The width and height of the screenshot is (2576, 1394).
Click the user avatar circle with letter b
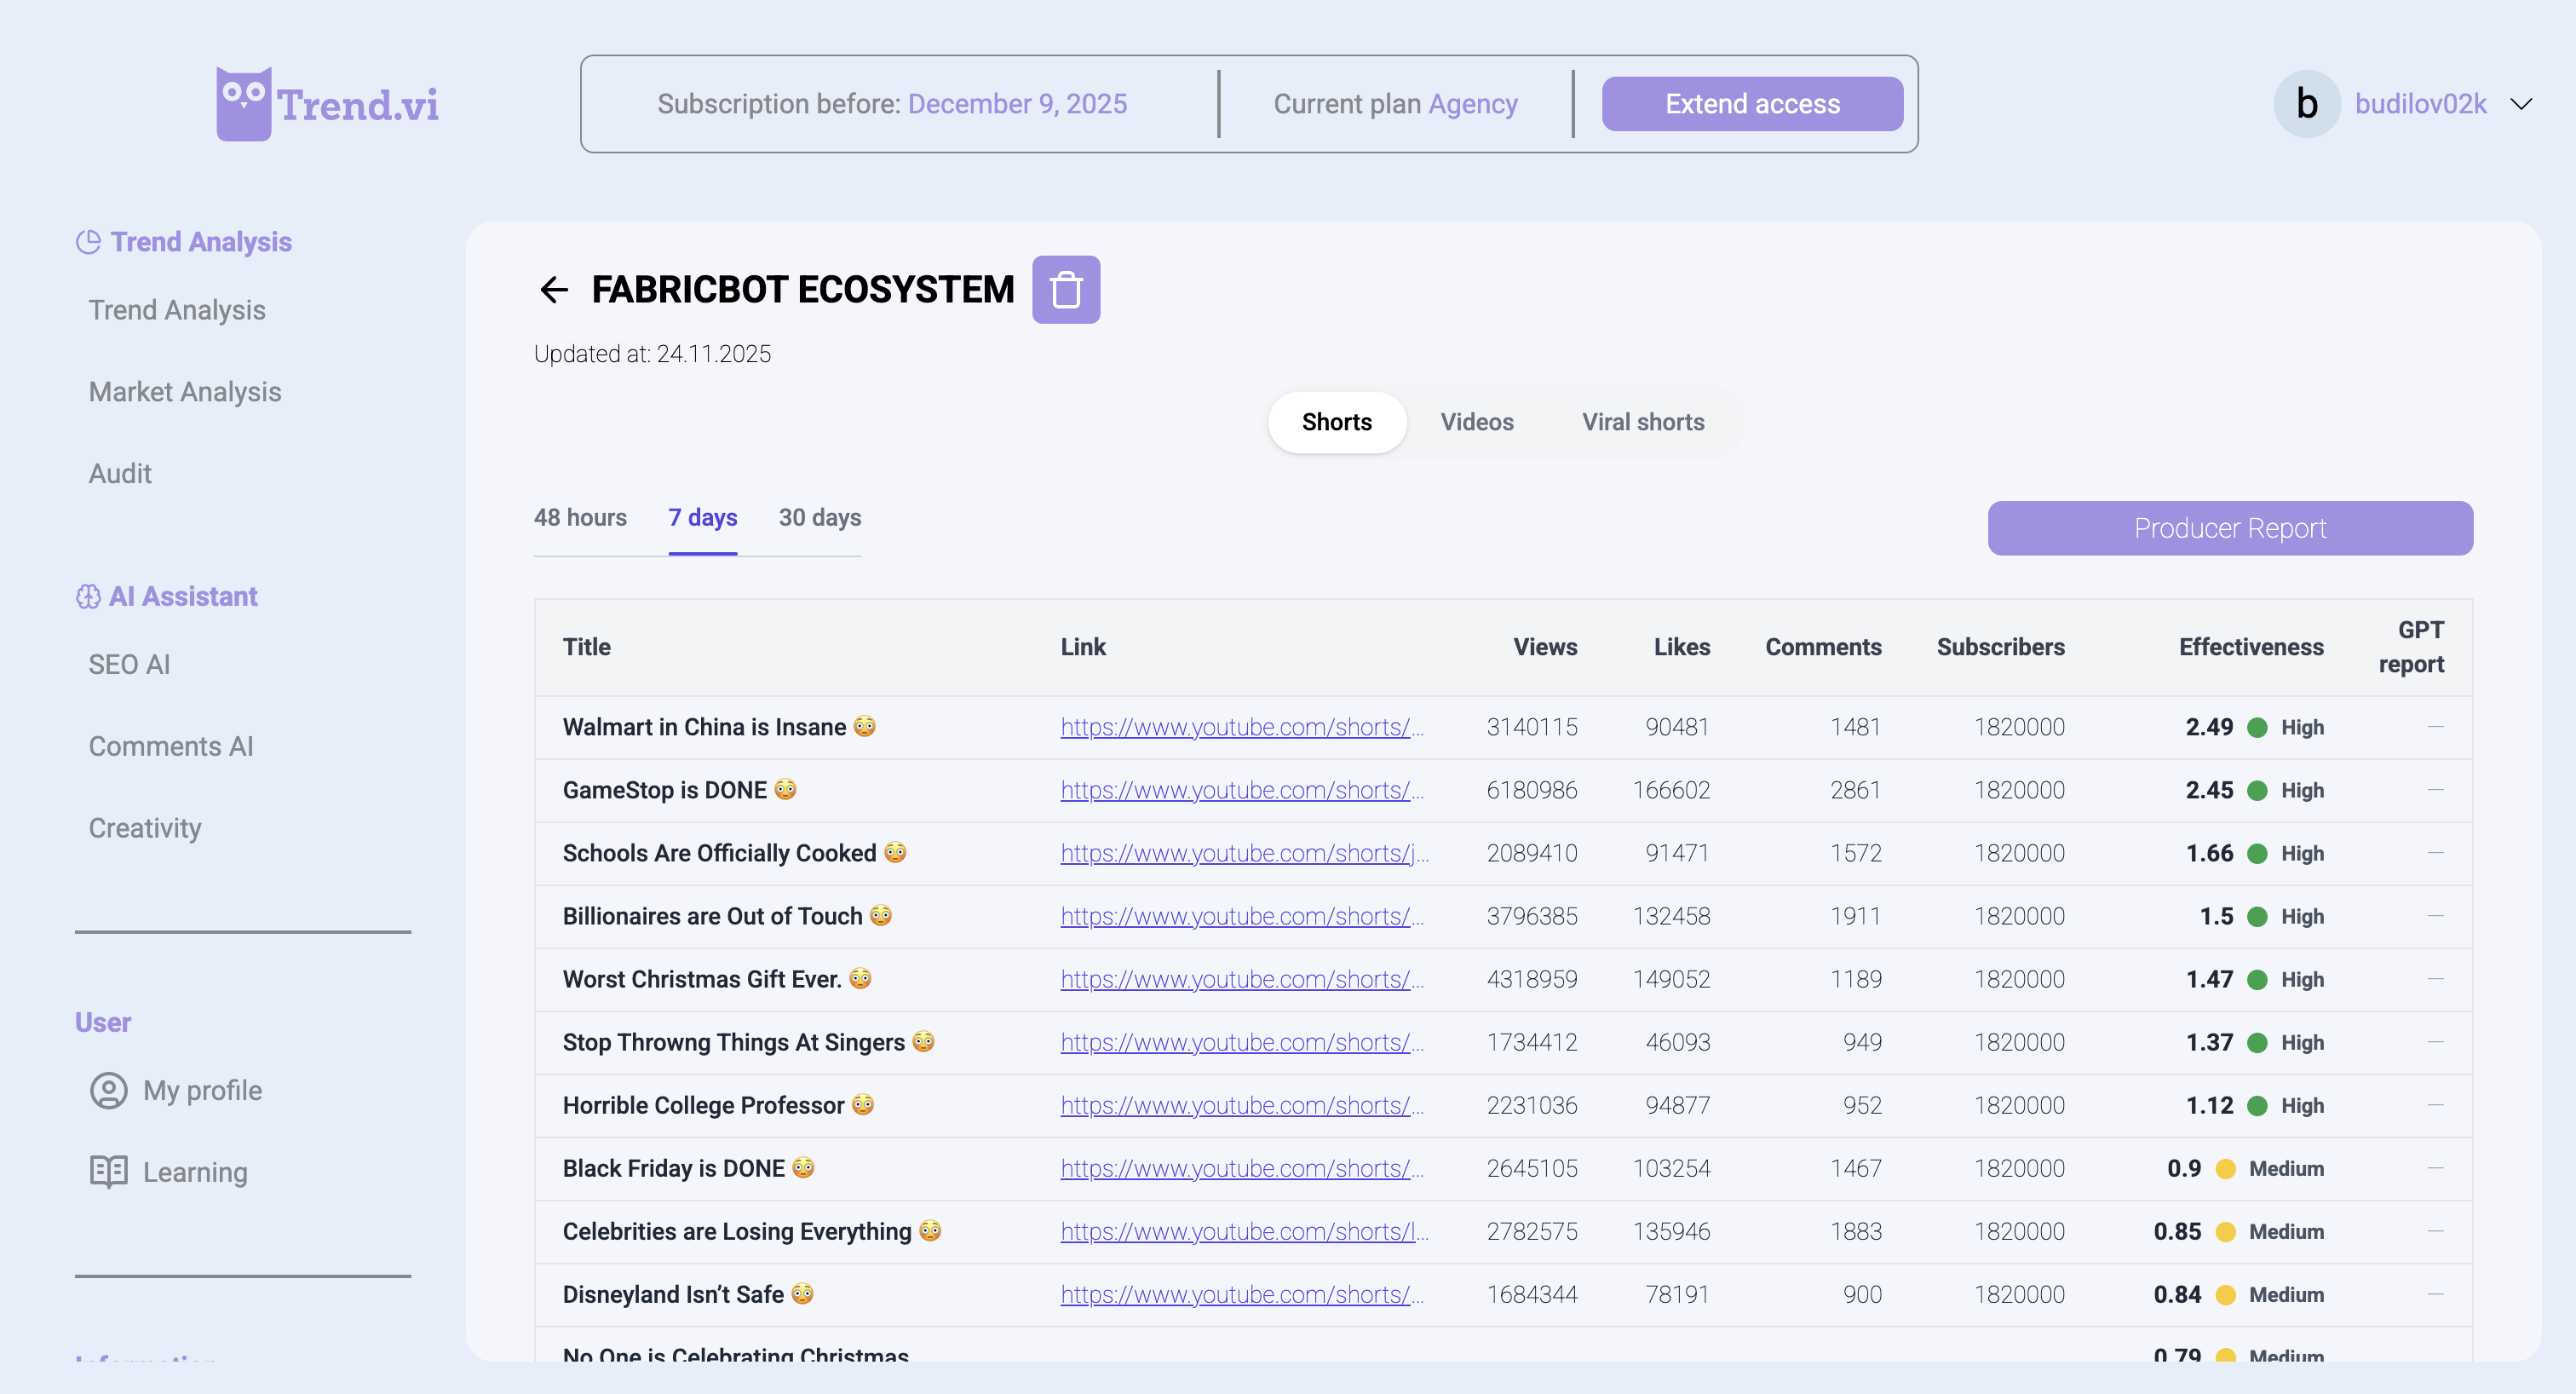point(2306,104)
